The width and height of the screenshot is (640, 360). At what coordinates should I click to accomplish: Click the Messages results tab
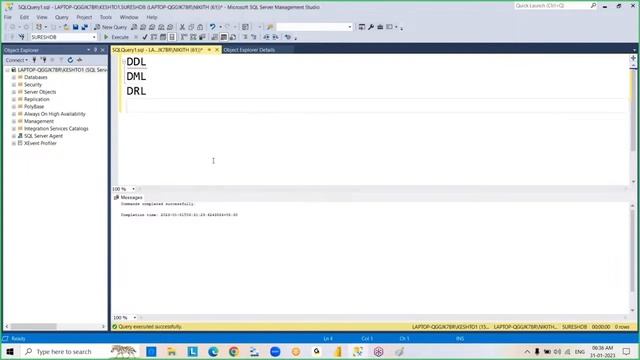click(x=128, y=198)
